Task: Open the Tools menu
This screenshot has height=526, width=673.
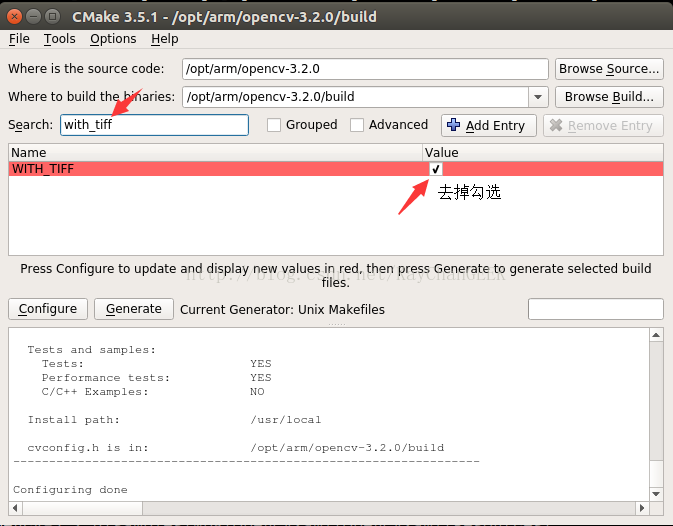Action: [x=60, y=39]
